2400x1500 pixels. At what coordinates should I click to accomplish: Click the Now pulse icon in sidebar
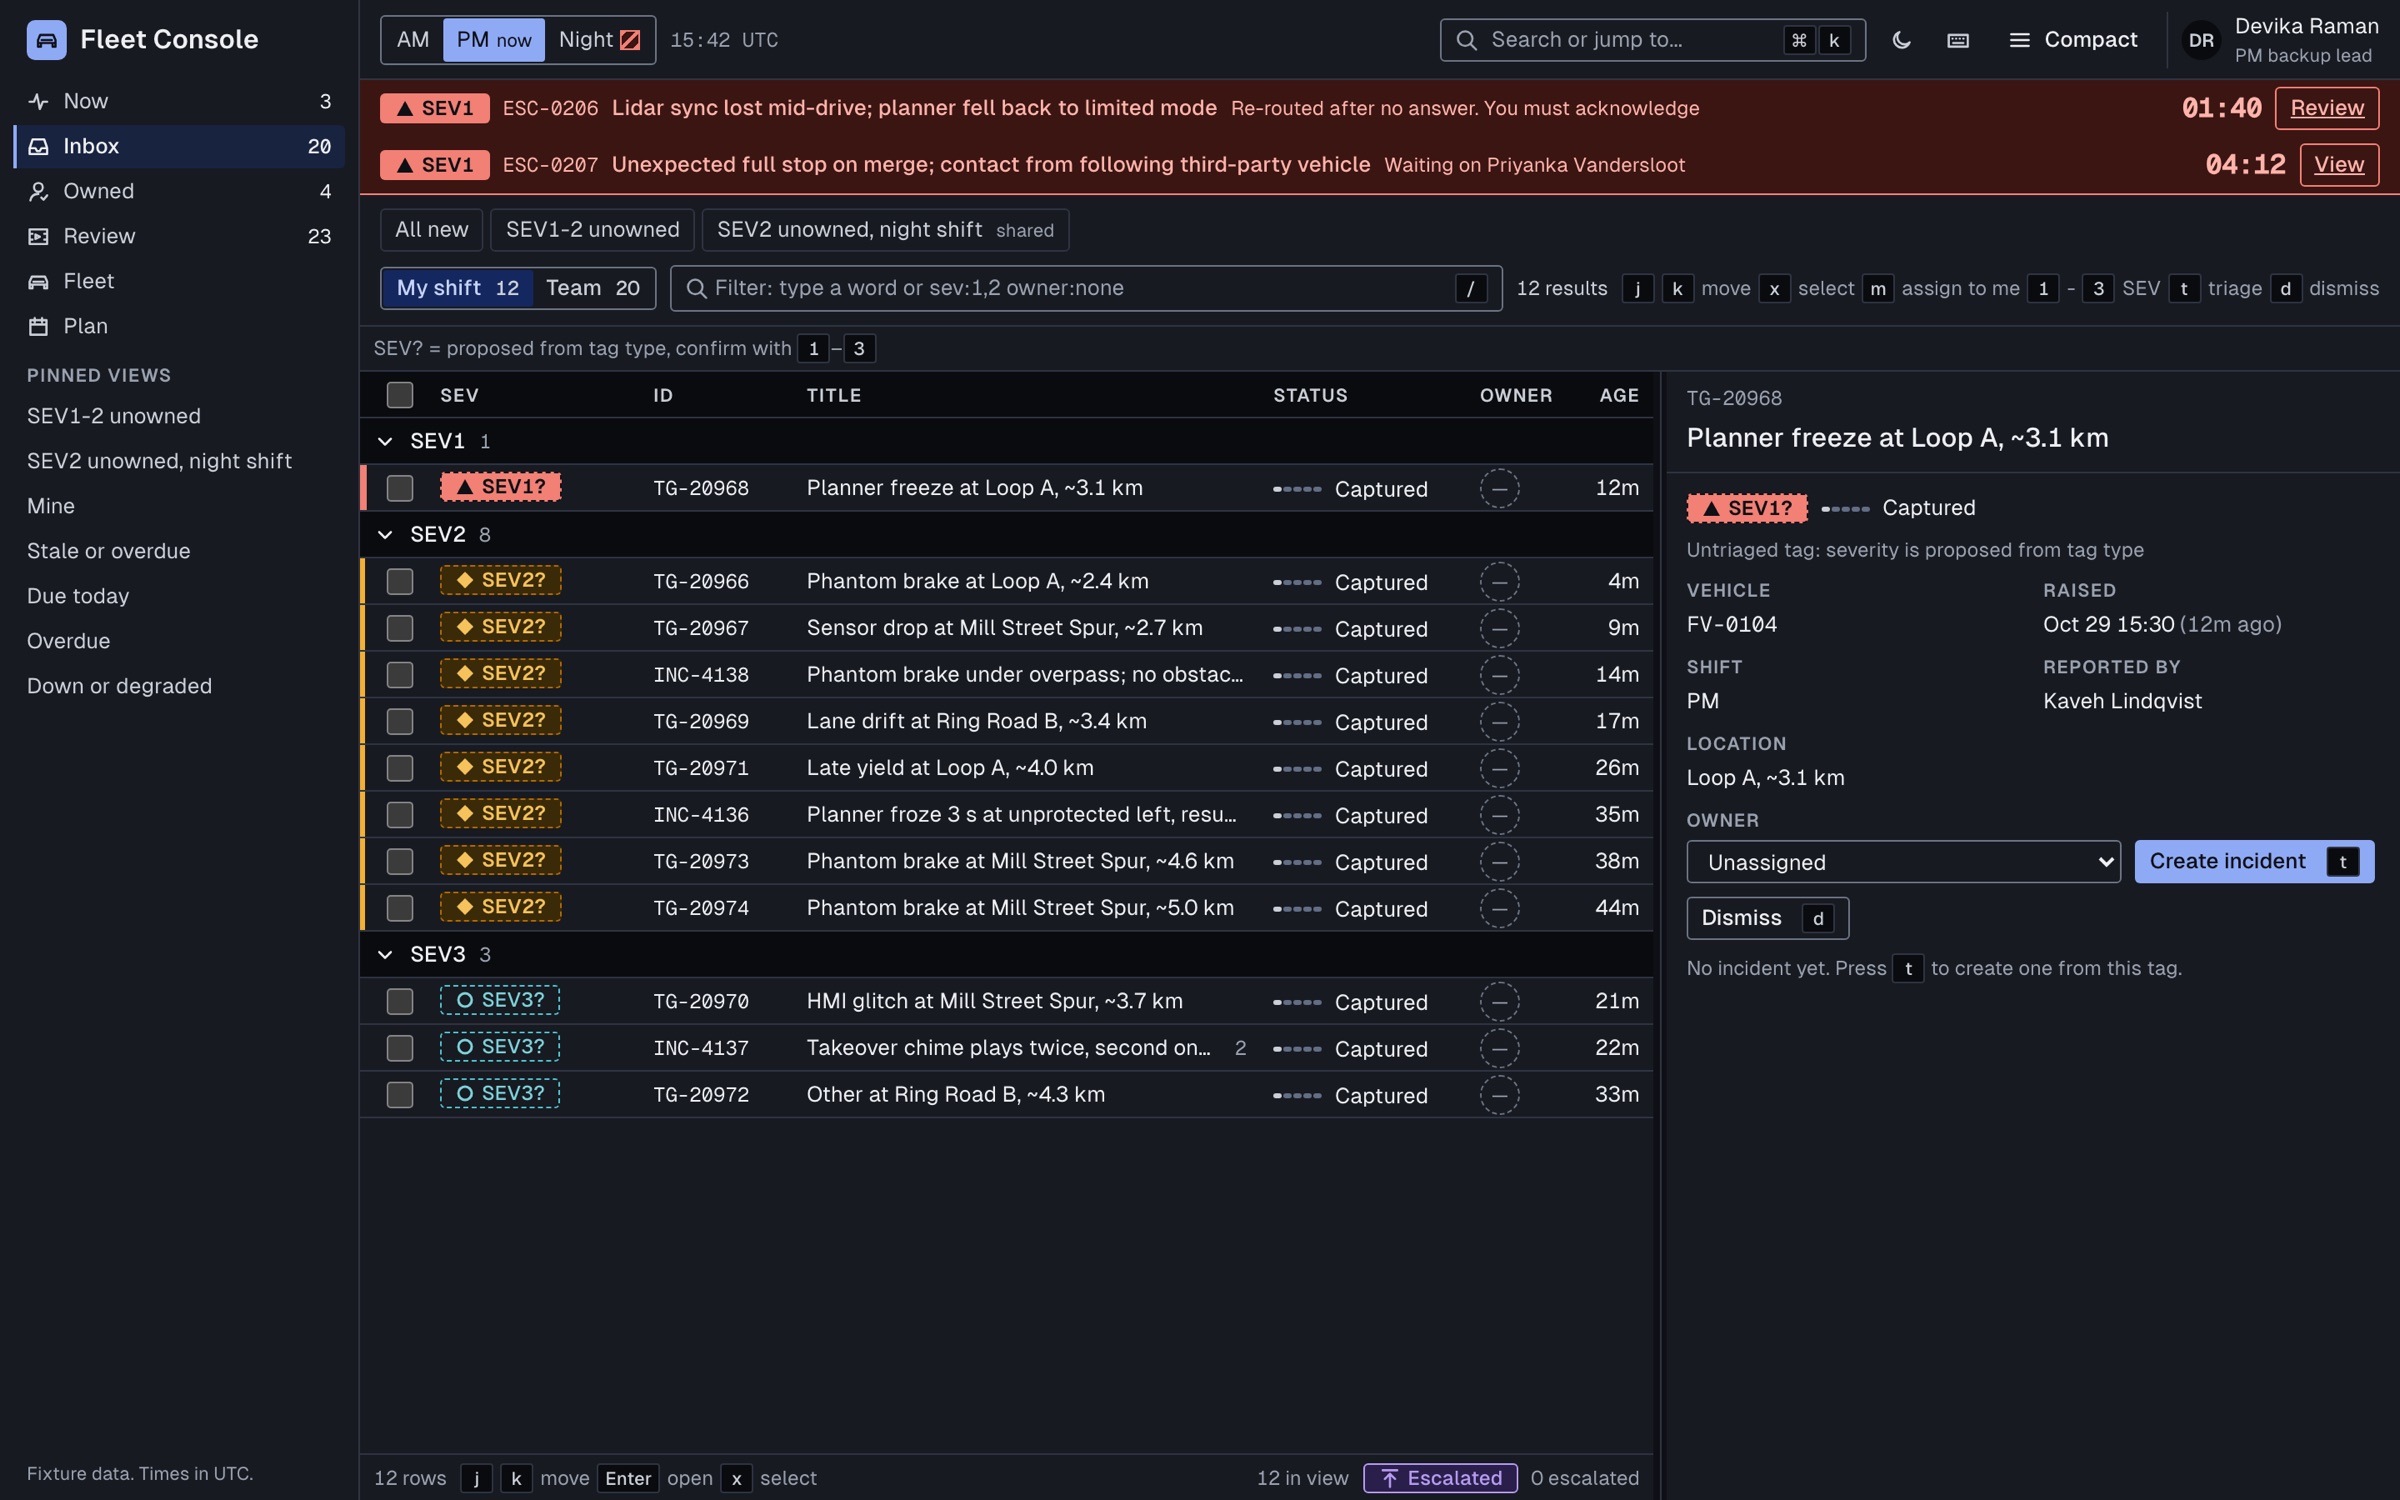38,101
